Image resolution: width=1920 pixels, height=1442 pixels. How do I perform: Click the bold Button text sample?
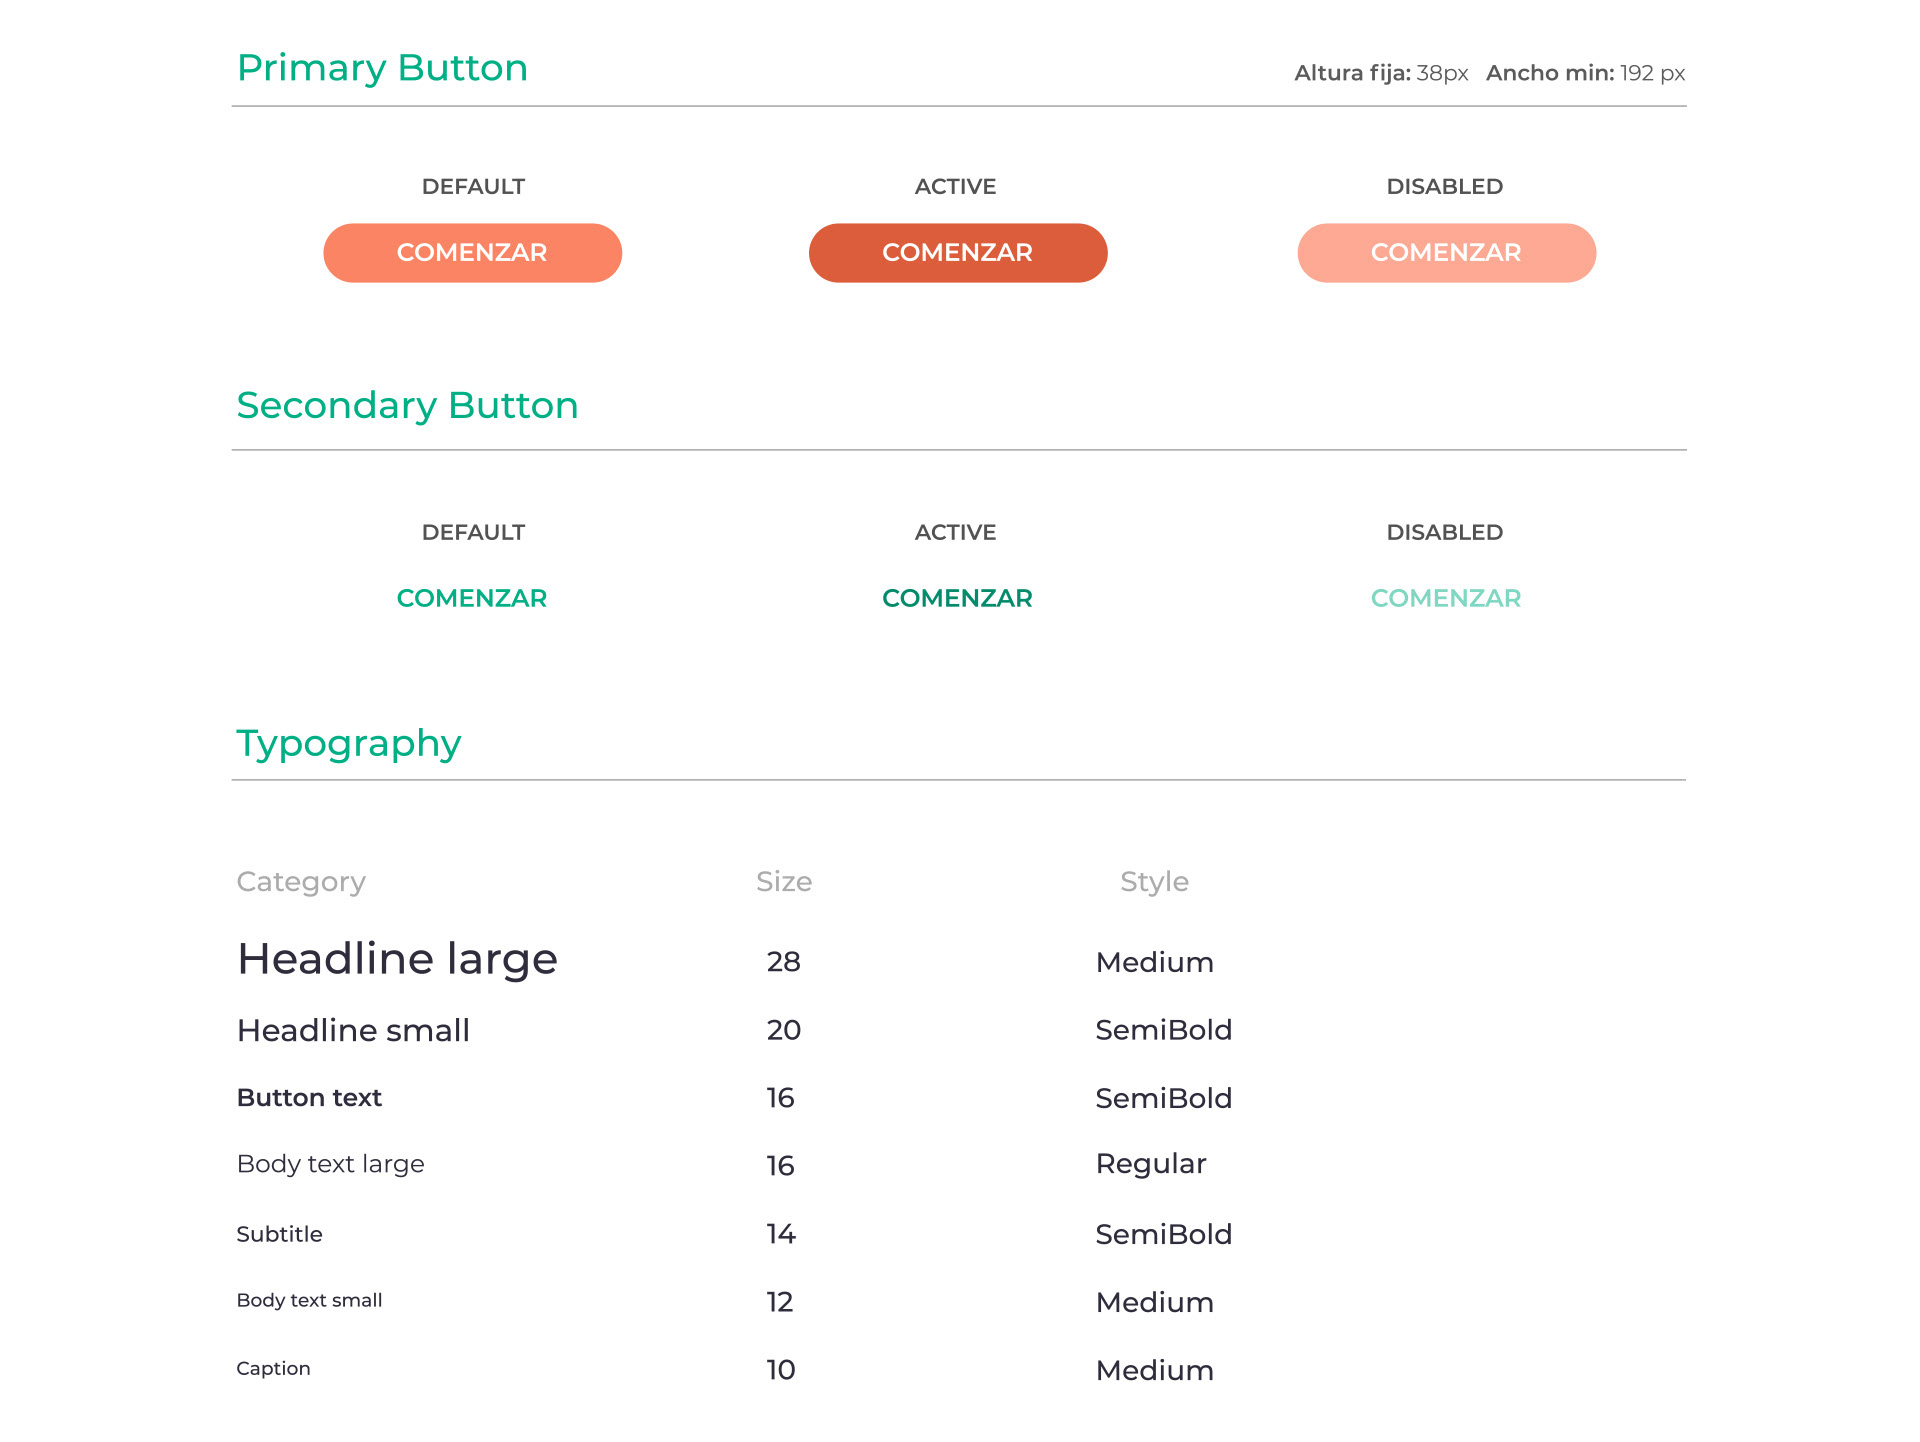click(x=309, y=1098)
